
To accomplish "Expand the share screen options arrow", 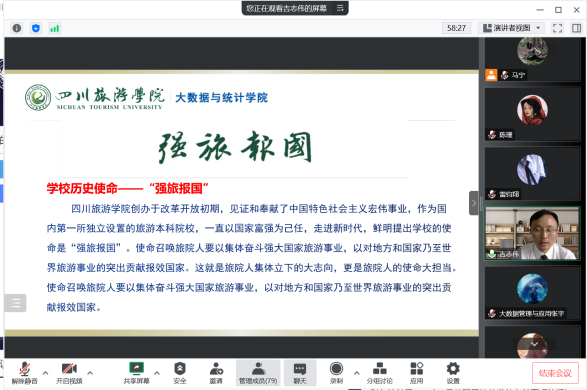I will (x=157, y=373).
